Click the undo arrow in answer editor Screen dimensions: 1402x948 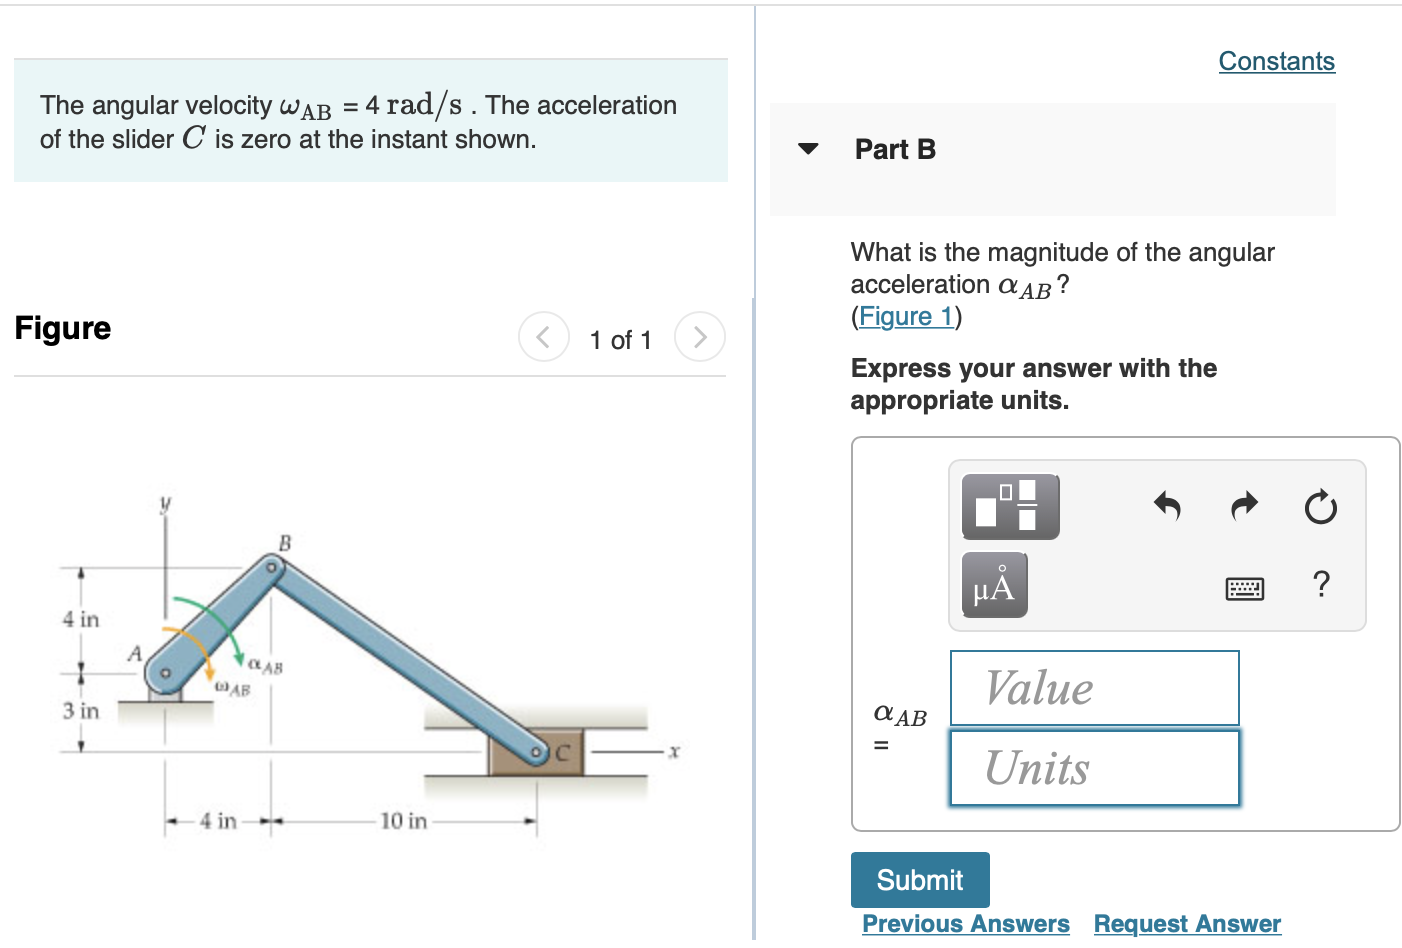1166,507
